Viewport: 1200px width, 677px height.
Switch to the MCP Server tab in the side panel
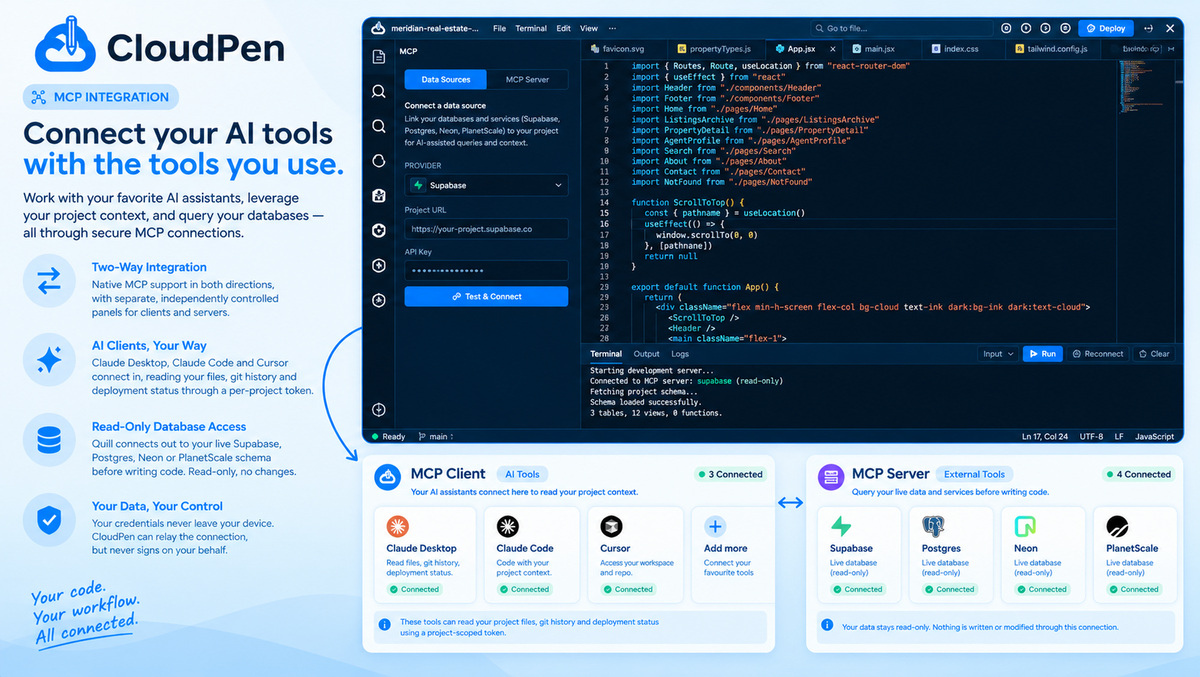(x=527, y=79)
